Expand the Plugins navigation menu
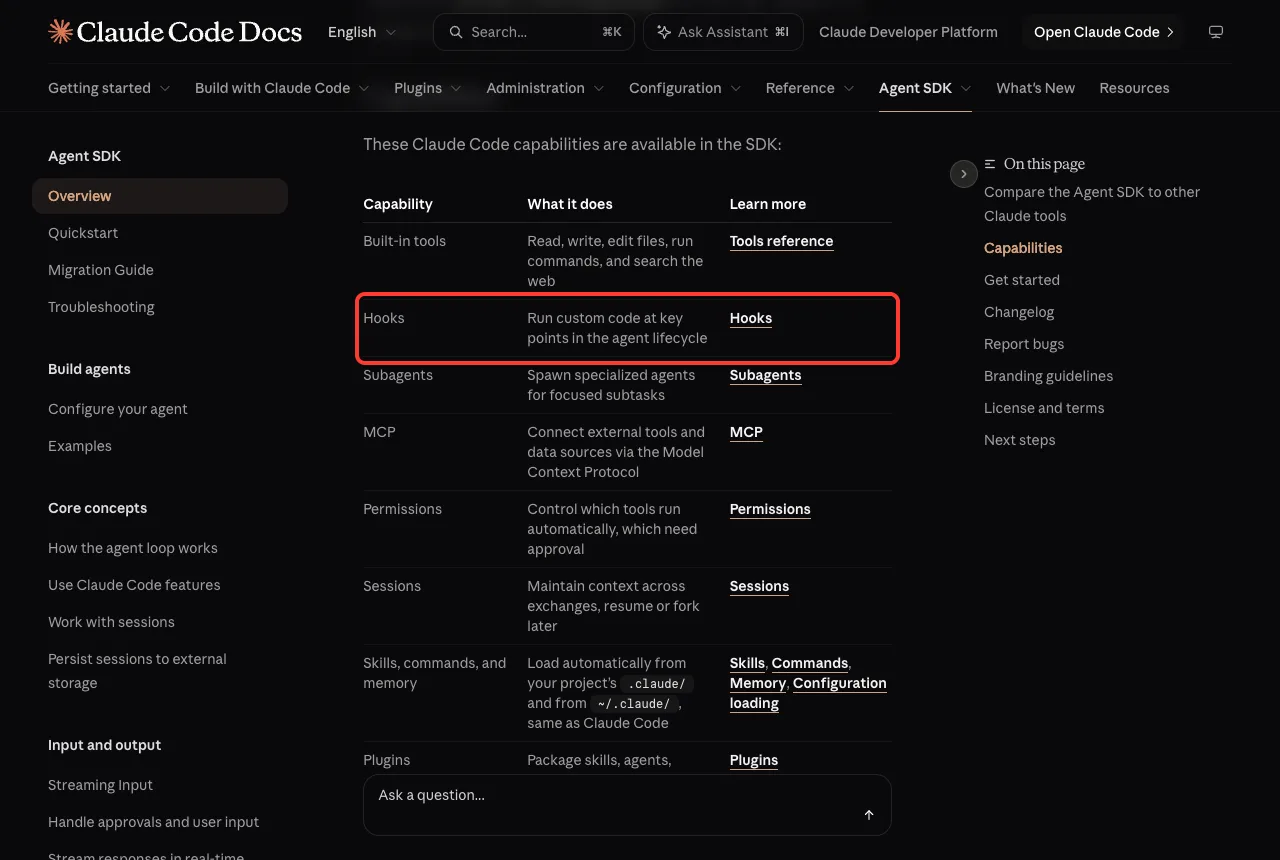The height and width of the screenshot is (860, 1280). pyautogui.click(x=428, y=88)
